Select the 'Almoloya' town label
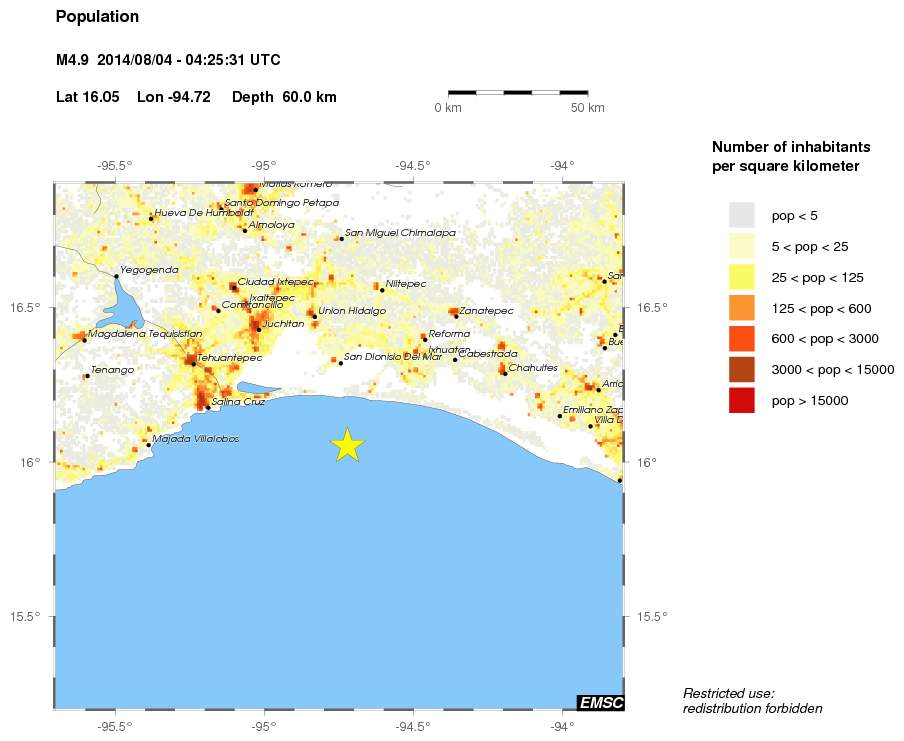Viewport: 904px width, 741px height. click(272, 225)
